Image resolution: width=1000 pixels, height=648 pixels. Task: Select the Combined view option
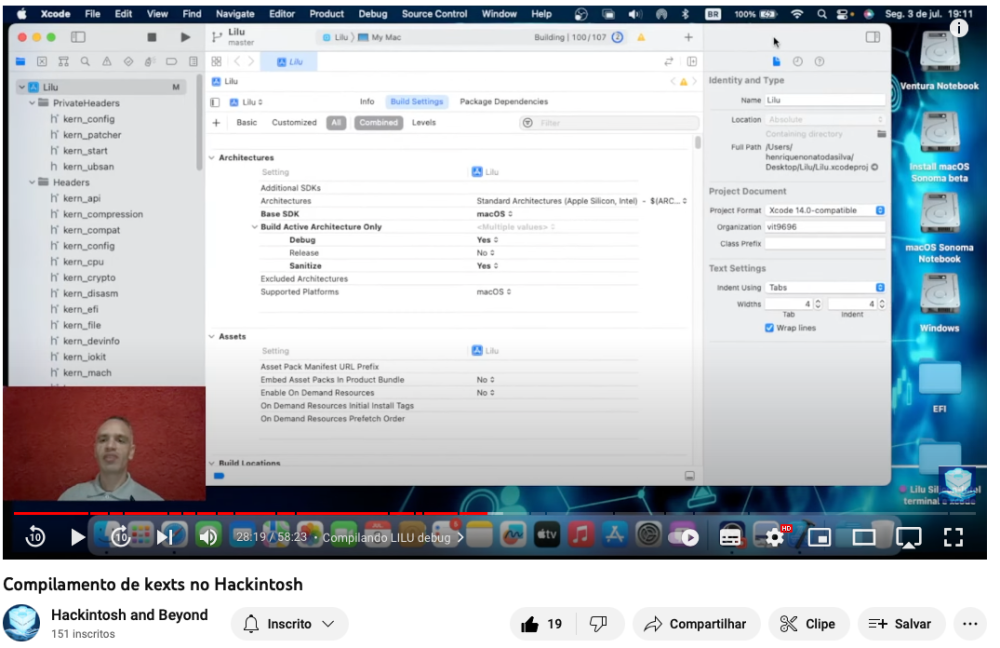378,122
